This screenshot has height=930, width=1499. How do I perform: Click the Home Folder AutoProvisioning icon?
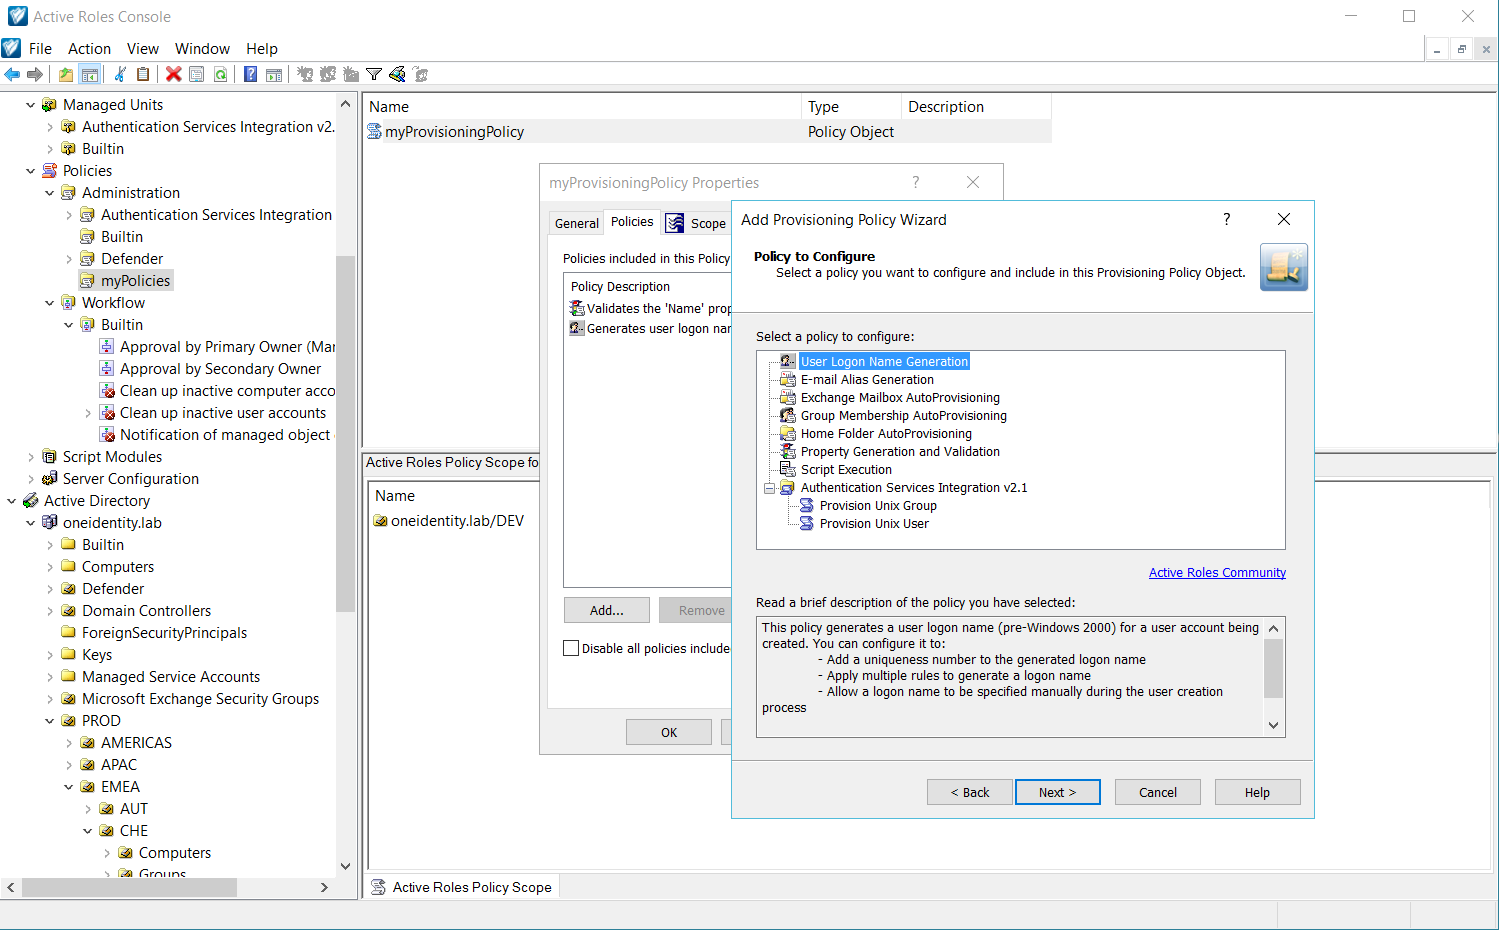pyautogui.click(x=788, y=433)
